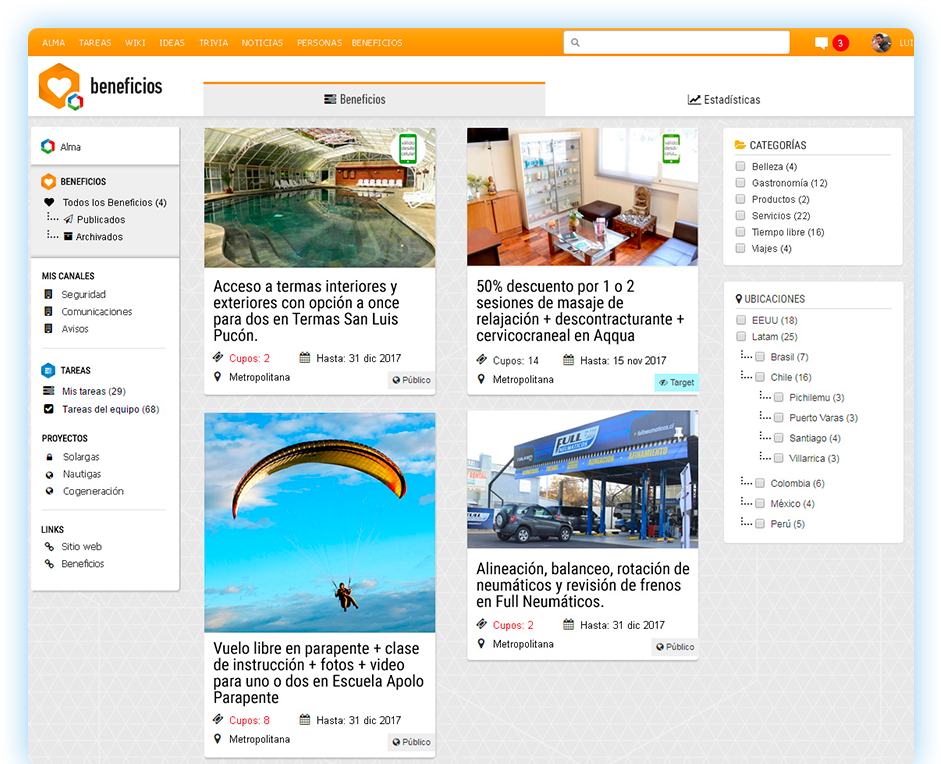This screenshot has width=941, height=764.
Task: Click the Ubicaciones map pin icon
Action: tap(739, 298)
